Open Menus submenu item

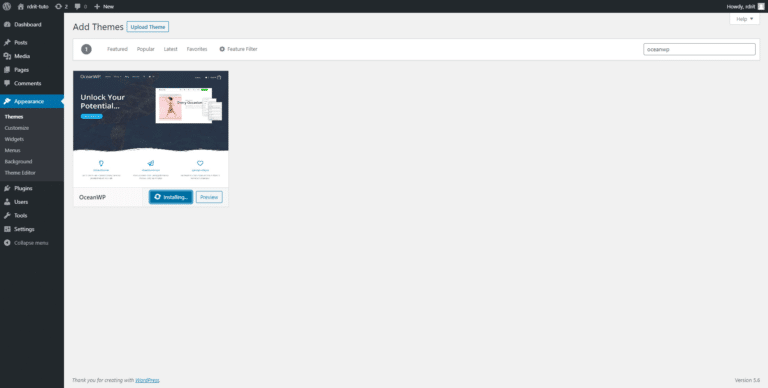(x=13, y=150)
